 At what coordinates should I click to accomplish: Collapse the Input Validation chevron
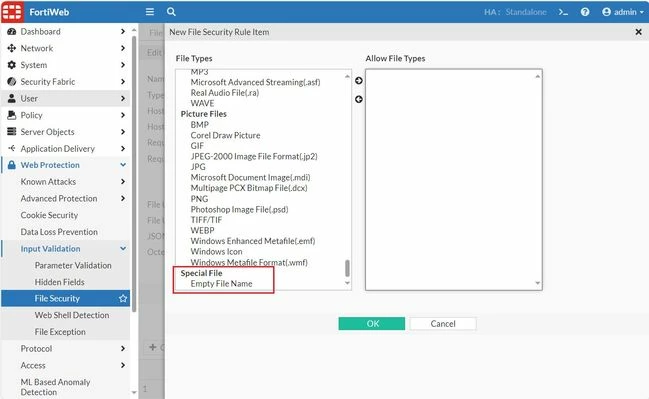123,248
